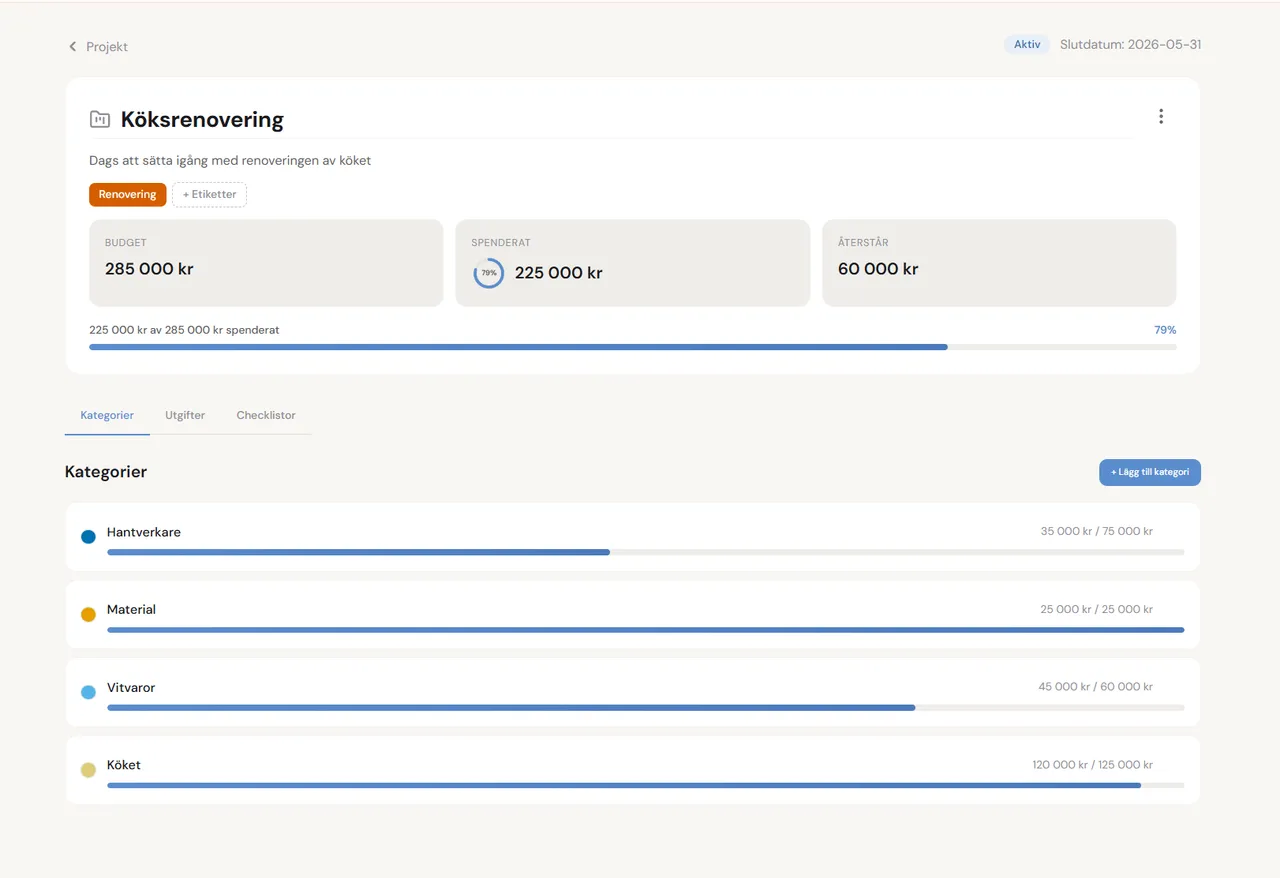Click the Vitvaror progress bar
1280x878 pixels.
click(646, 708)
